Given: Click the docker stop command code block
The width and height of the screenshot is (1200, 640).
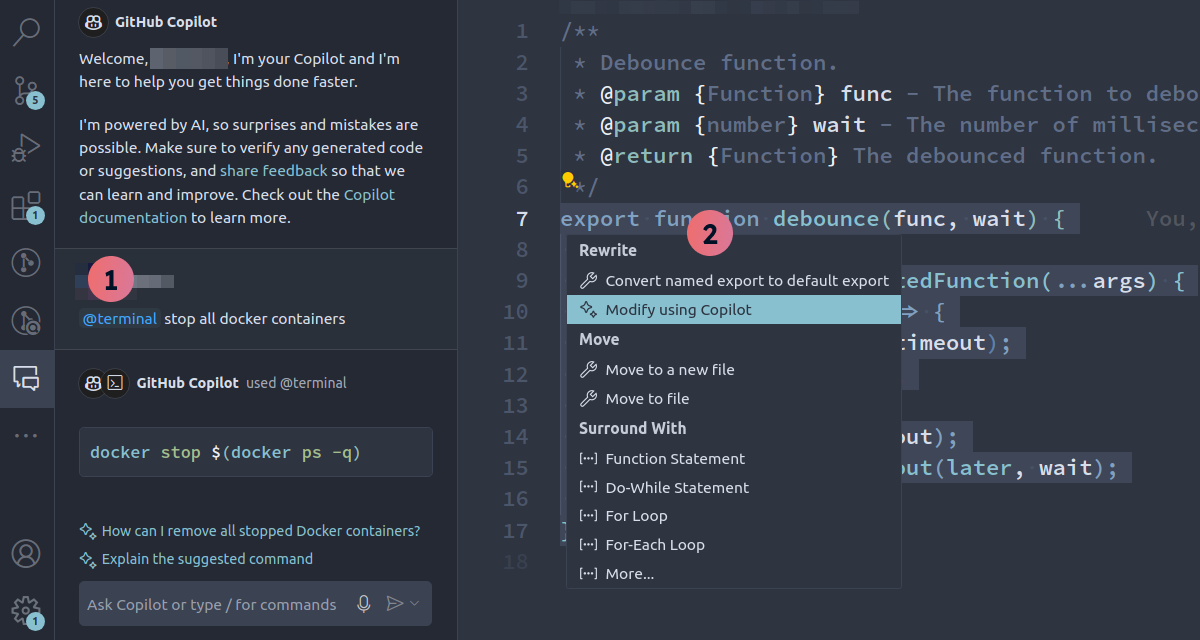Looking at the screenshot, I should tap(256, 453).
